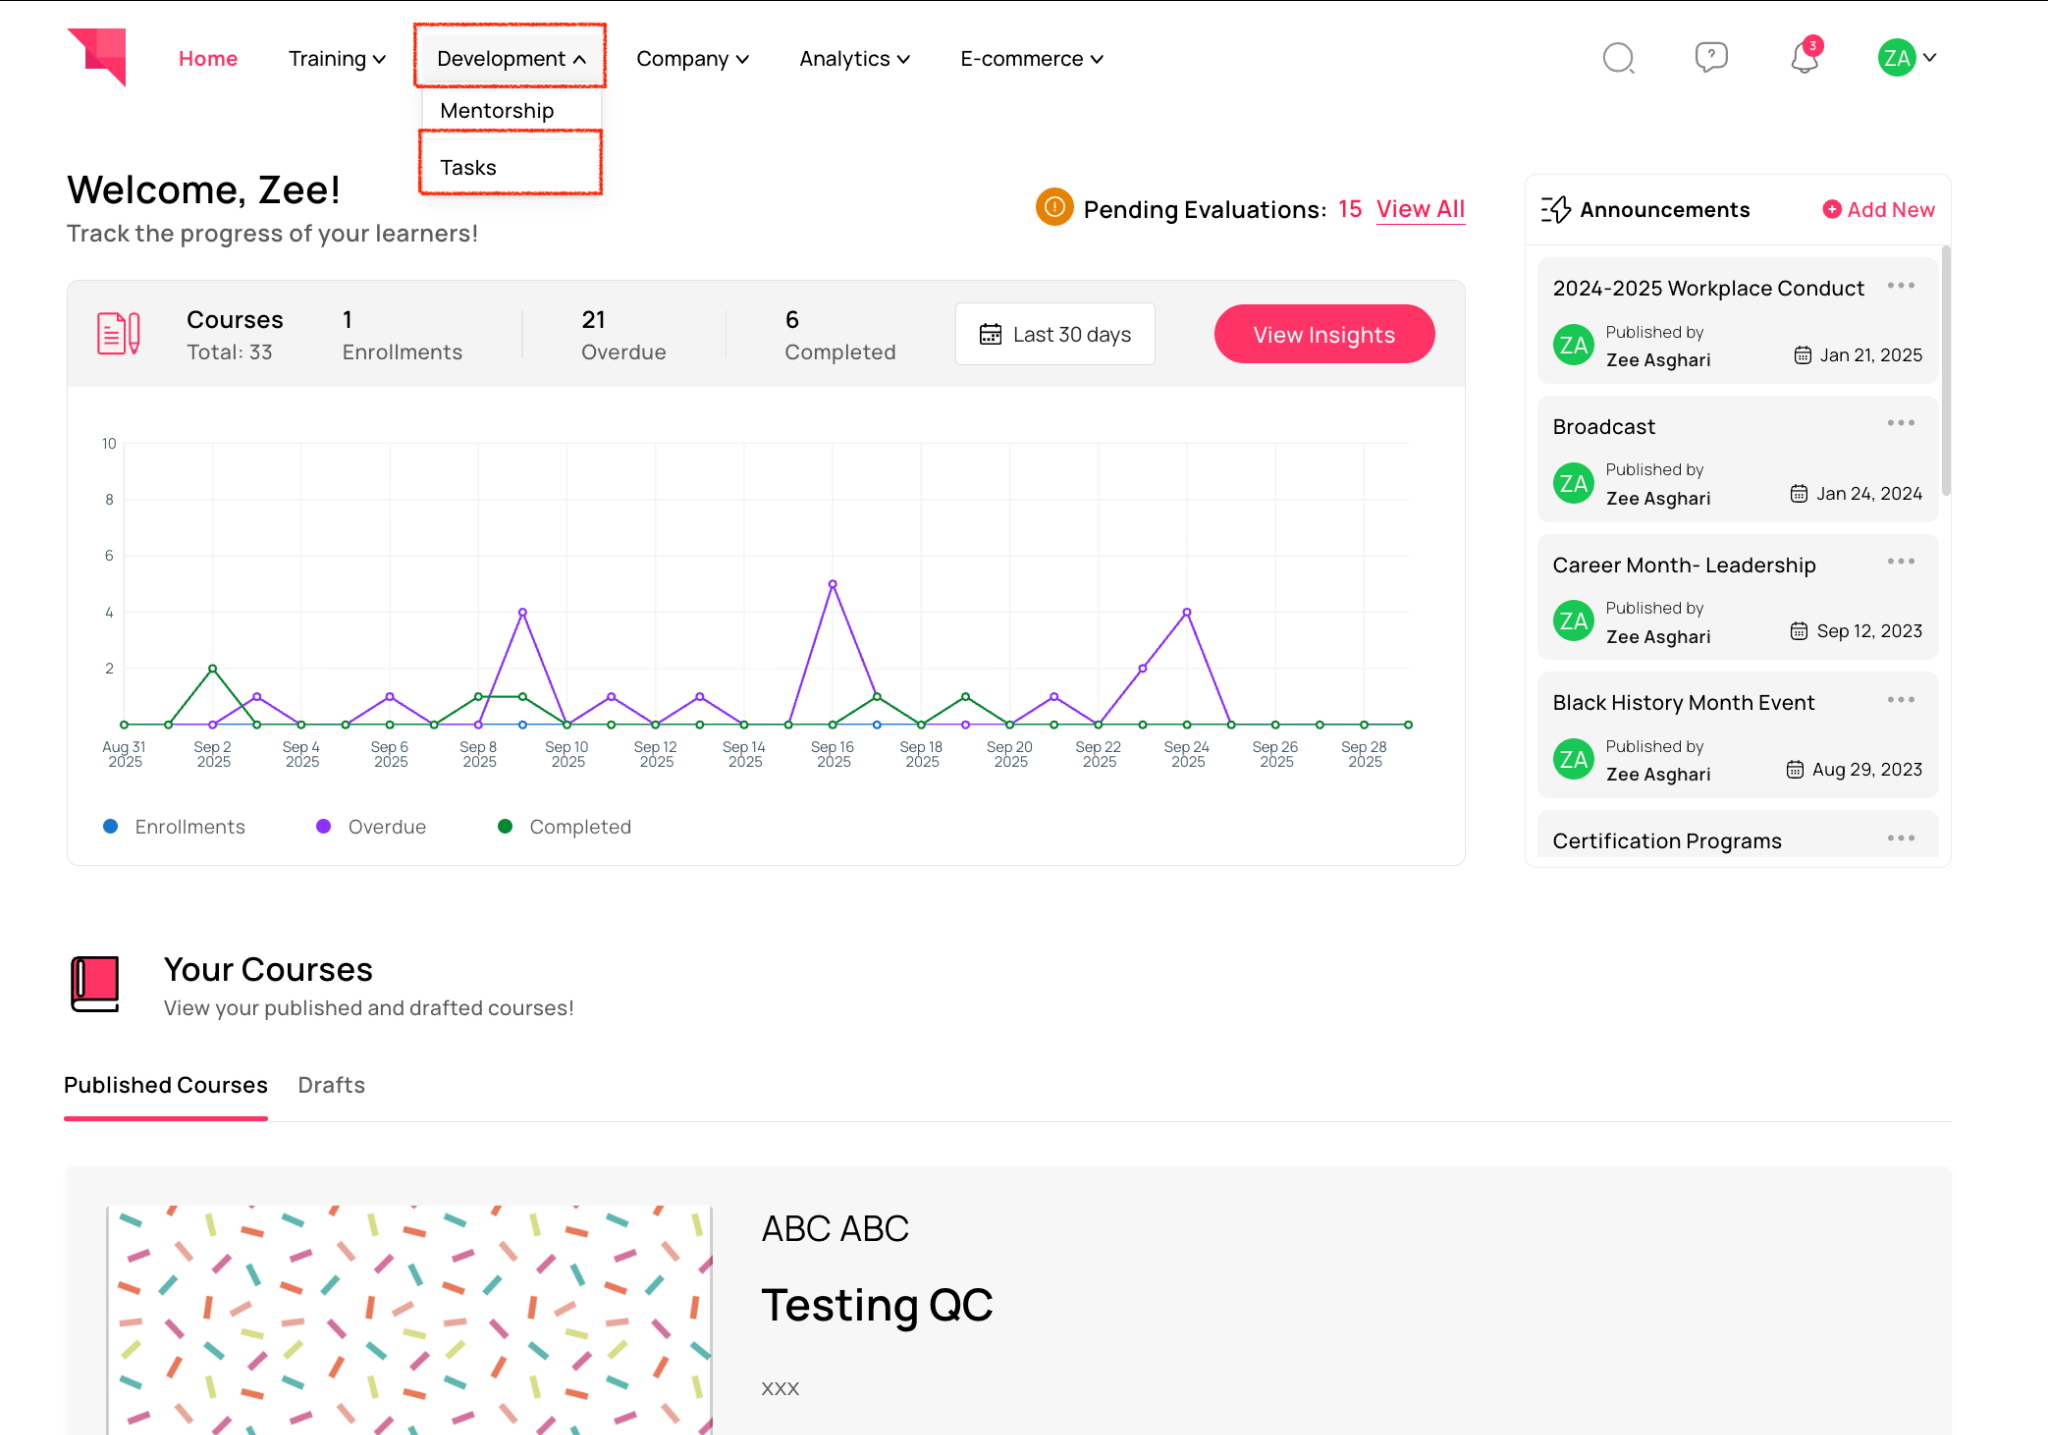Open Testing QC course thumbnail
This screenshot has height=1435, width=2048.
click(410, 1320)
